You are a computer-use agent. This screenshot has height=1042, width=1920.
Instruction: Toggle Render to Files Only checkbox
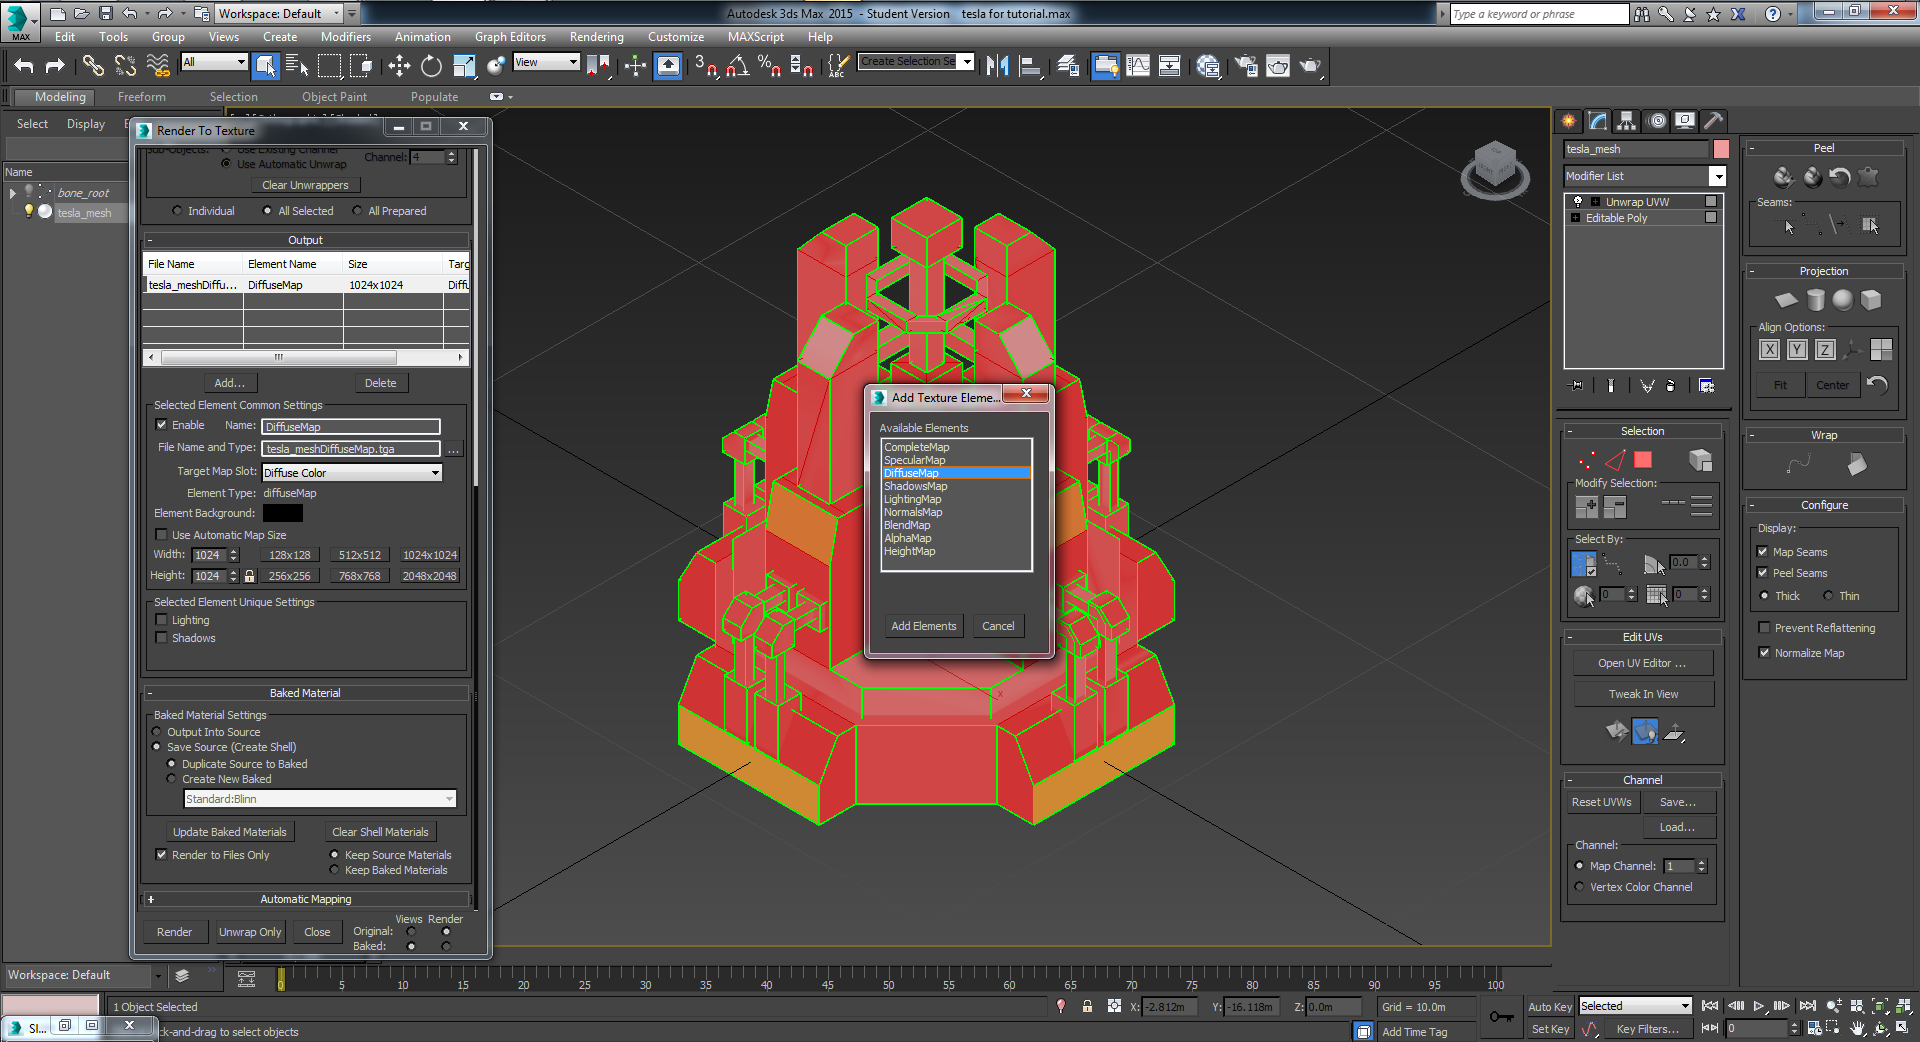(x=162, y=855)
